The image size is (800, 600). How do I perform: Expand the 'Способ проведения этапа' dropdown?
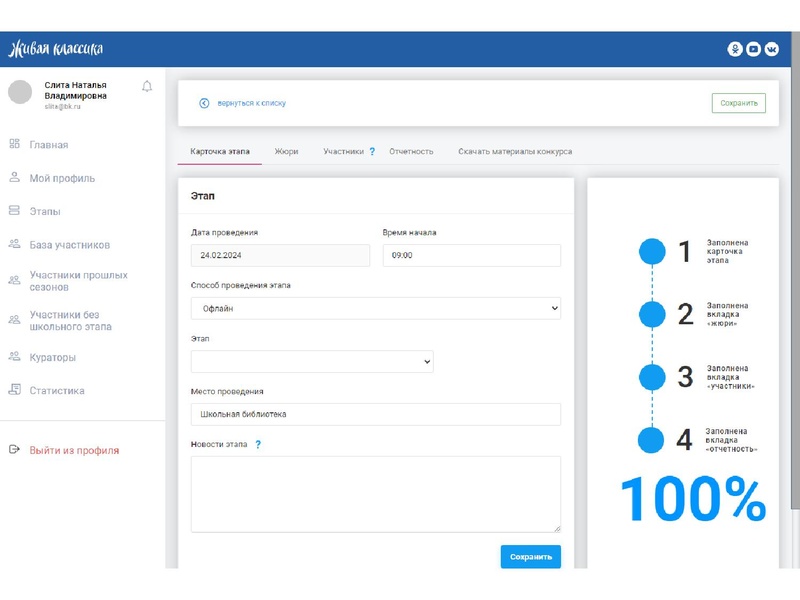[375, 309]
